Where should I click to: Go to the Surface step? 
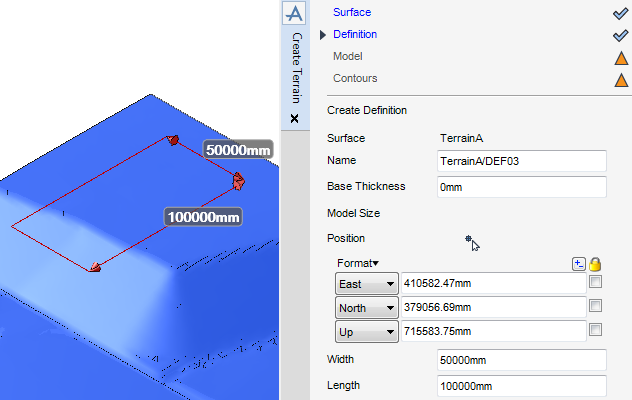click(x=352, y=12)
